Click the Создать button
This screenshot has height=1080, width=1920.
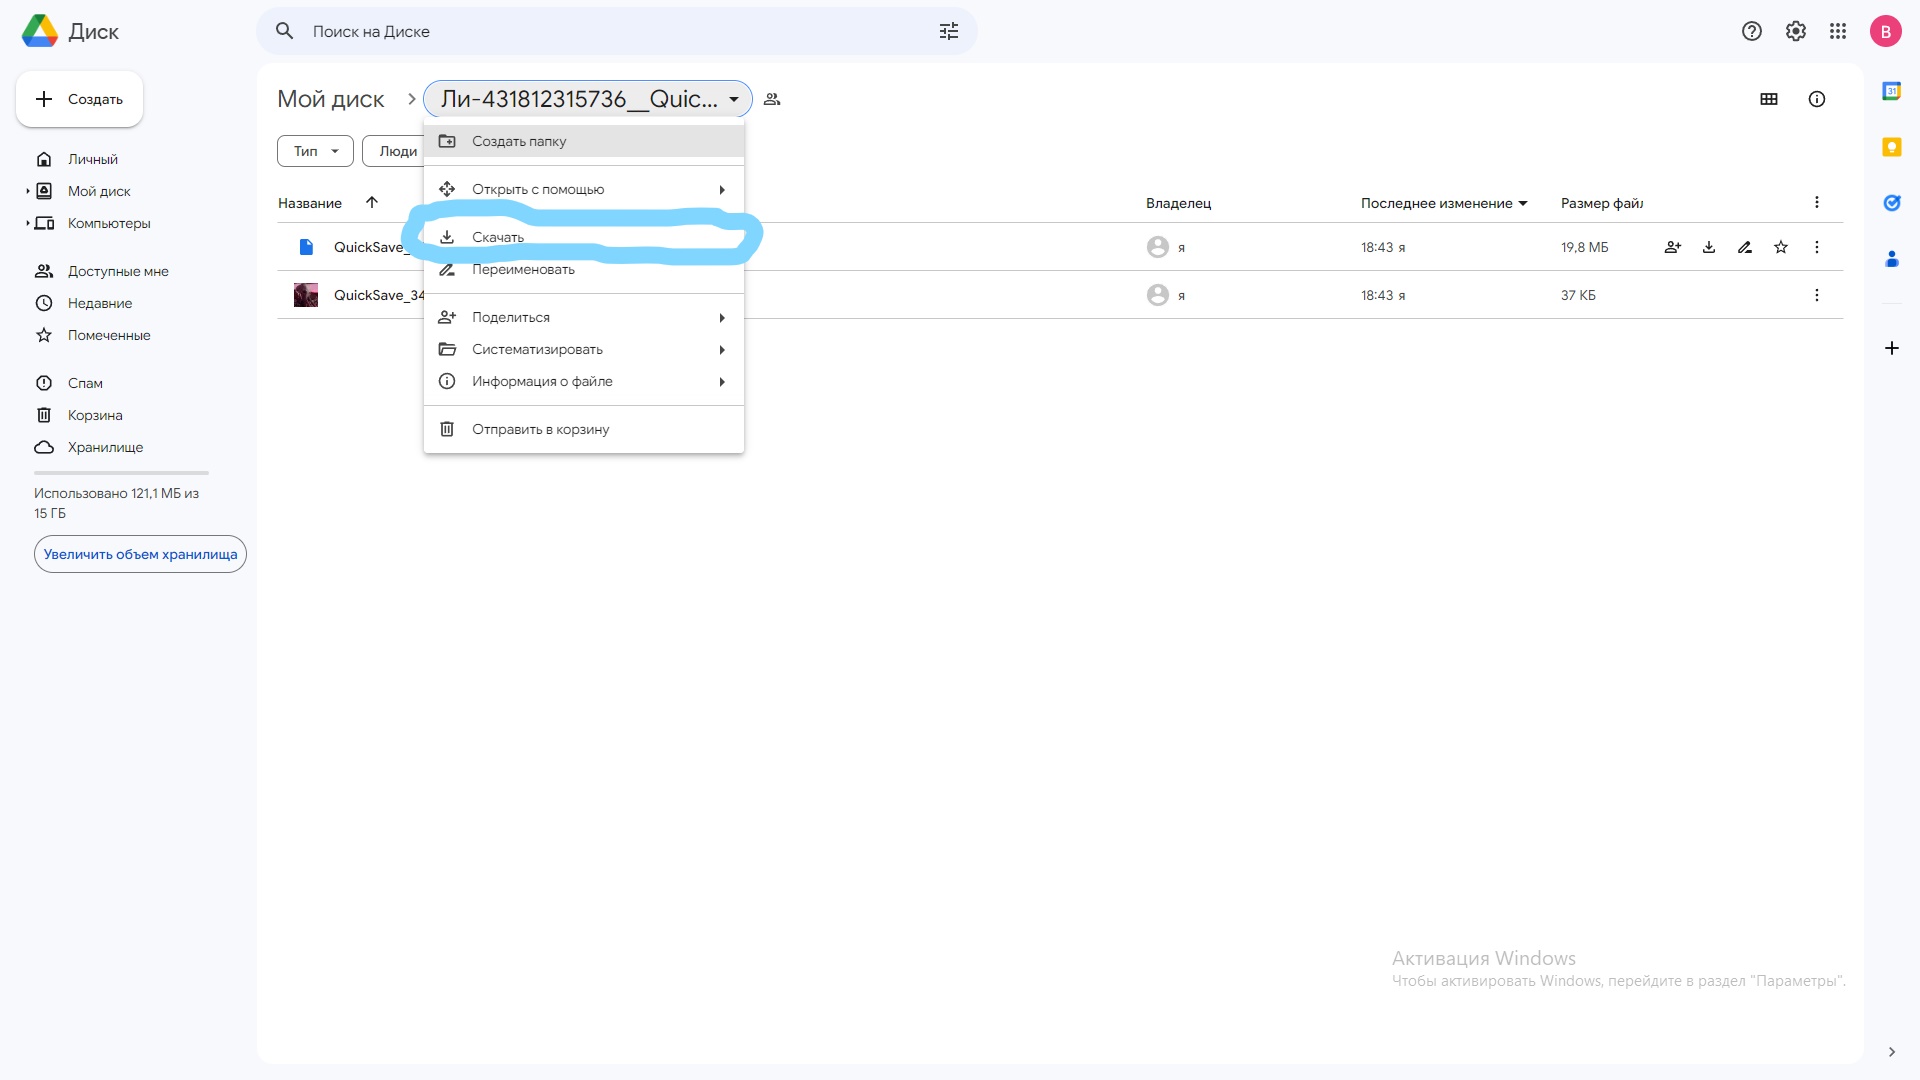pos(79,99)
